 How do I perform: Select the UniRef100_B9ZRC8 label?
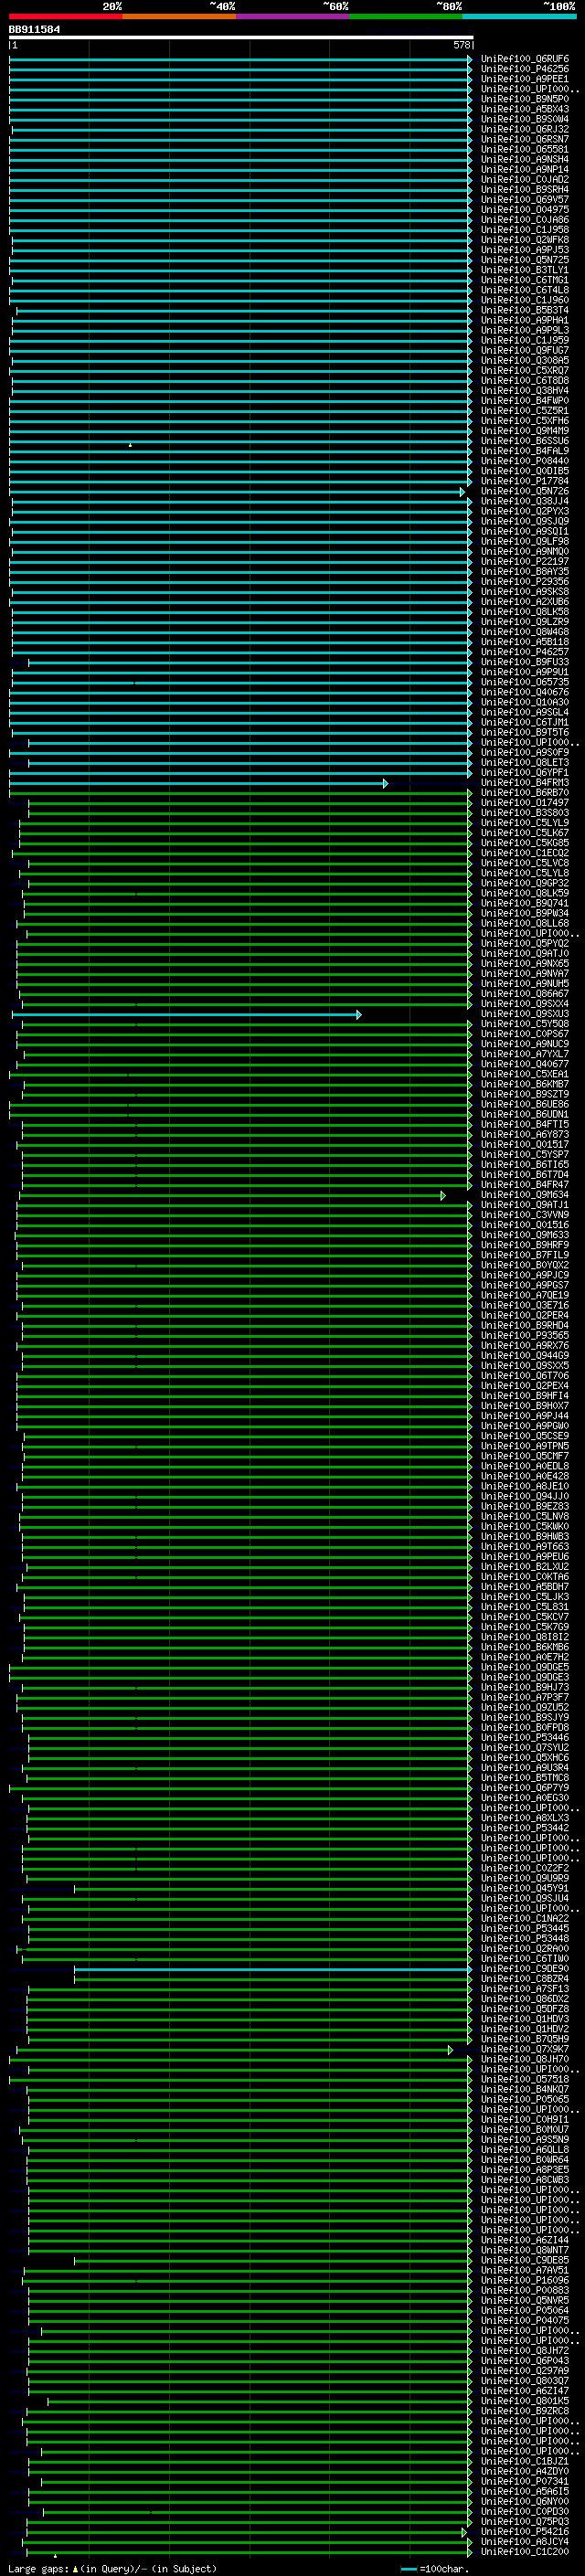pos(525,2412)
